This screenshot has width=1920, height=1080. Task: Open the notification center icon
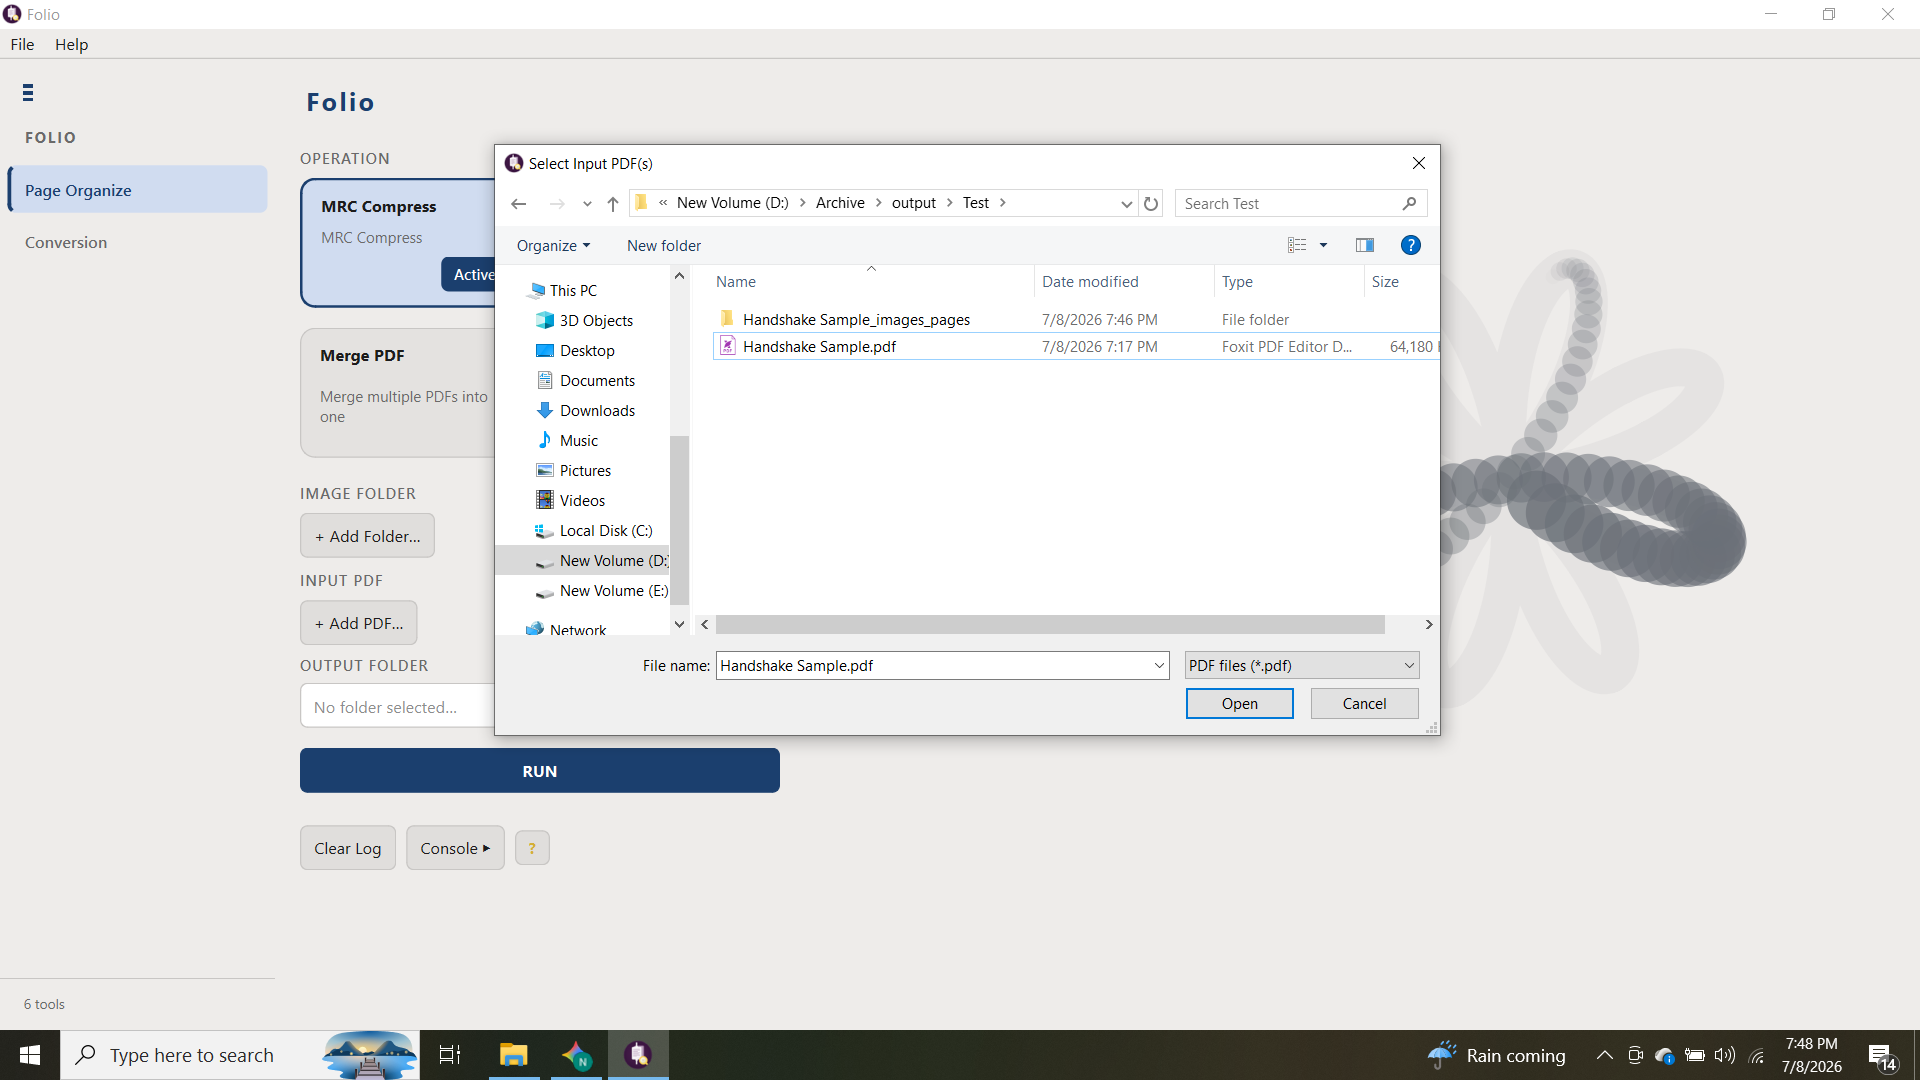pyautogui.click(x=1882, y=1056)
